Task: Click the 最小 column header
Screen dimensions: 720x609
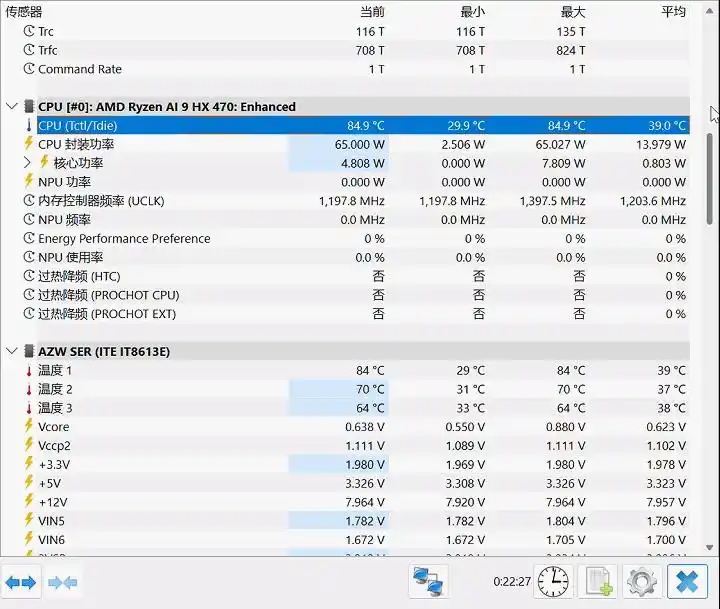Action: pyautogui.click(x=472, y=11)
